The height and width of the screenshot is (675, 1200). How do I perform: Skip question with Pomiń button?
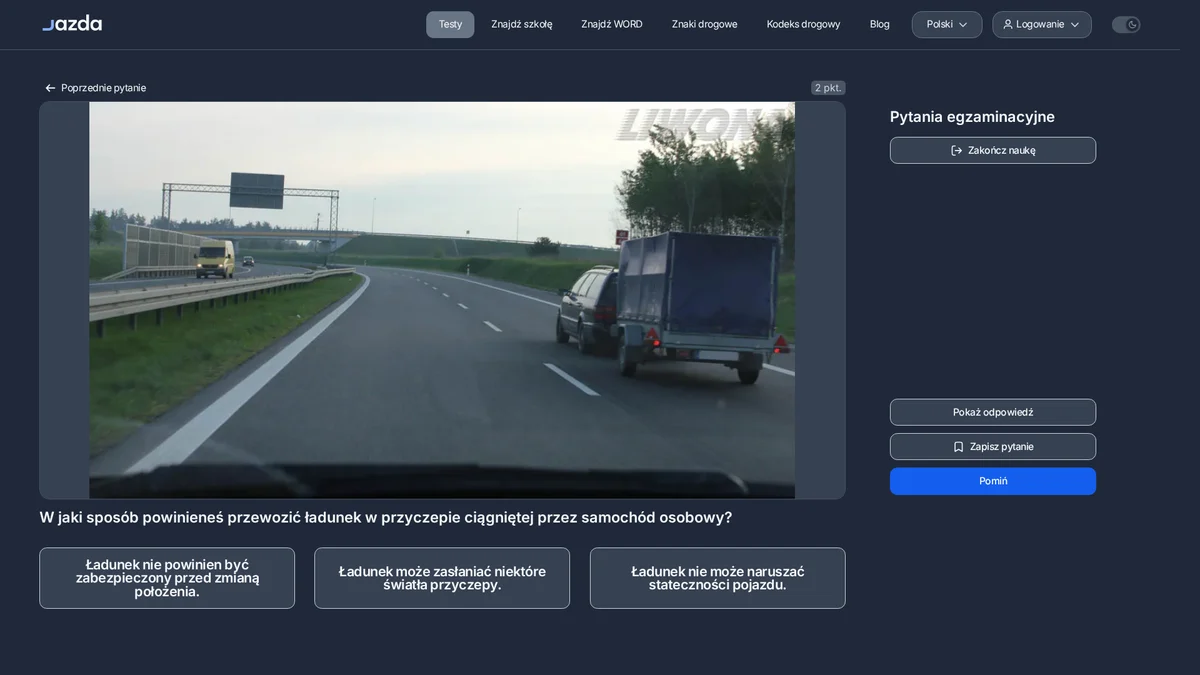(x=993, y=481)
